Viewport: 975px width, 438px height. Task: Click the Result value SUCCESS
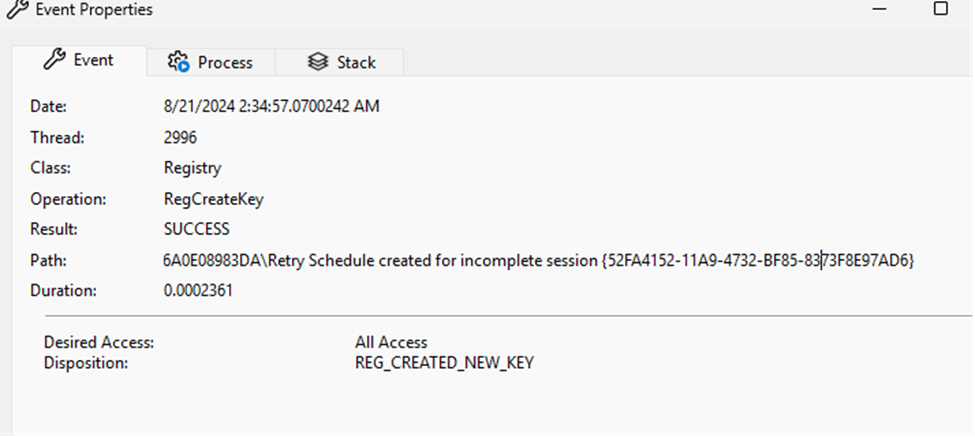[196, 229]
